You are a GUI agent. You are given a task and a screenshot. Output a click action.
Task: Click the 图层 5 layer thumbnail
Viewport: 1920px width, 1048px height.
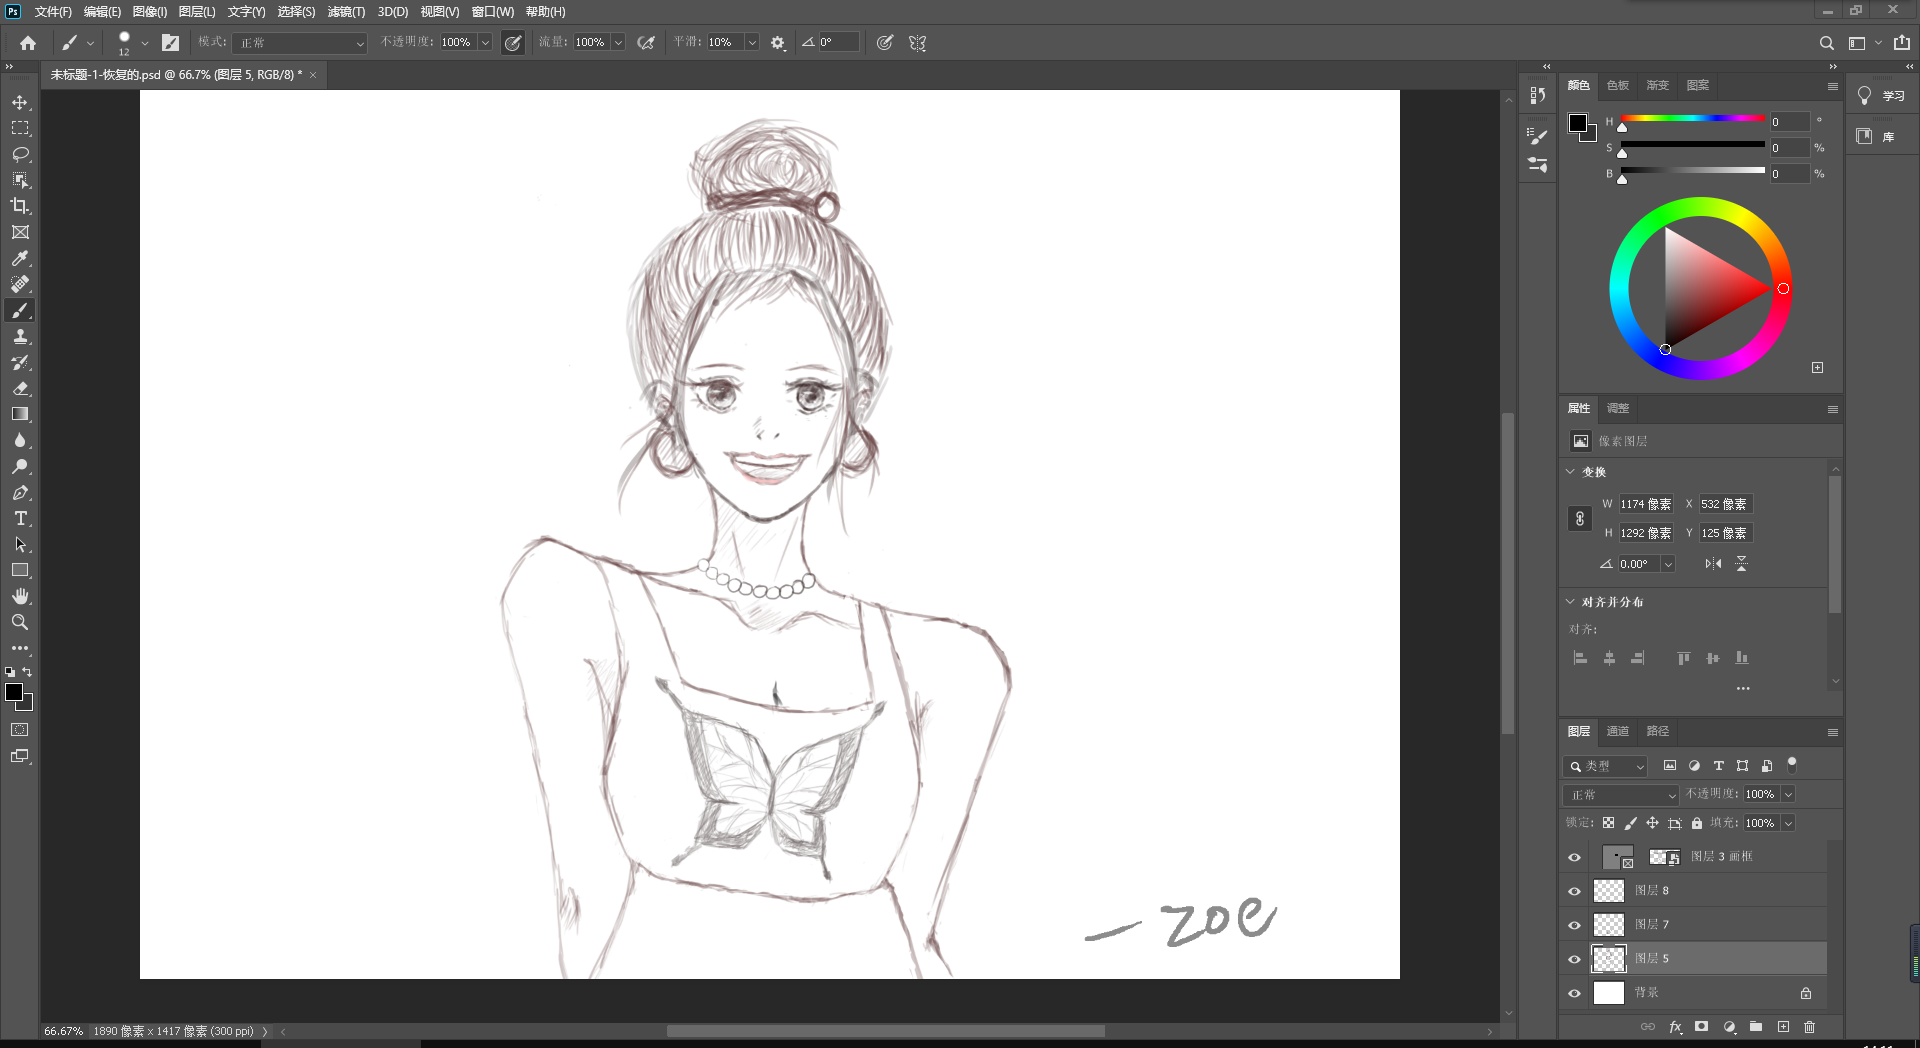click(1609, 958)
